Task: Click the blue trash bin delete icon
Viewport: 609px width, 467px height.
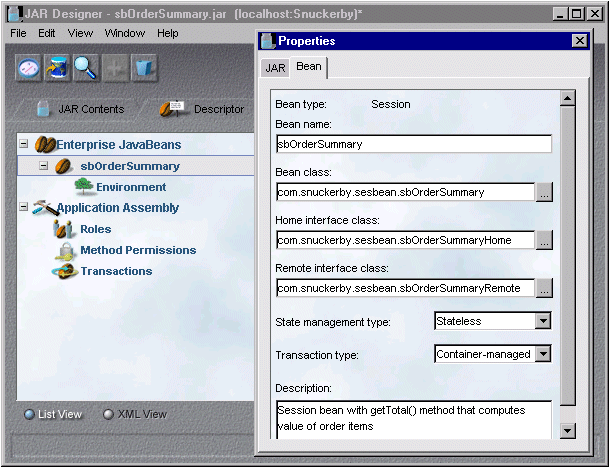Action: [x=144, y=68]
